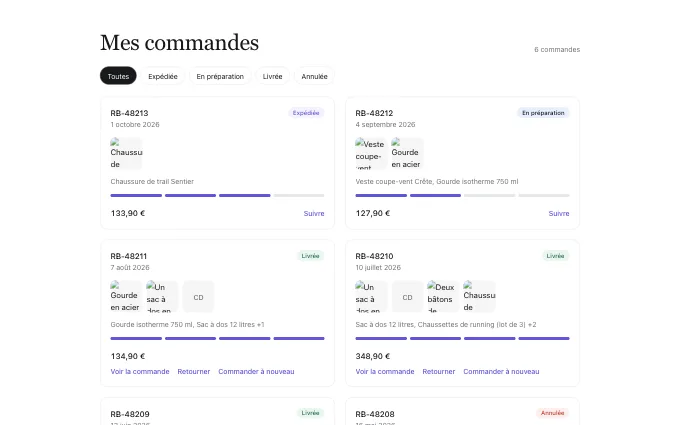680x425 pixels.
Task: Show Annulée orders
Action: [314, 76]
